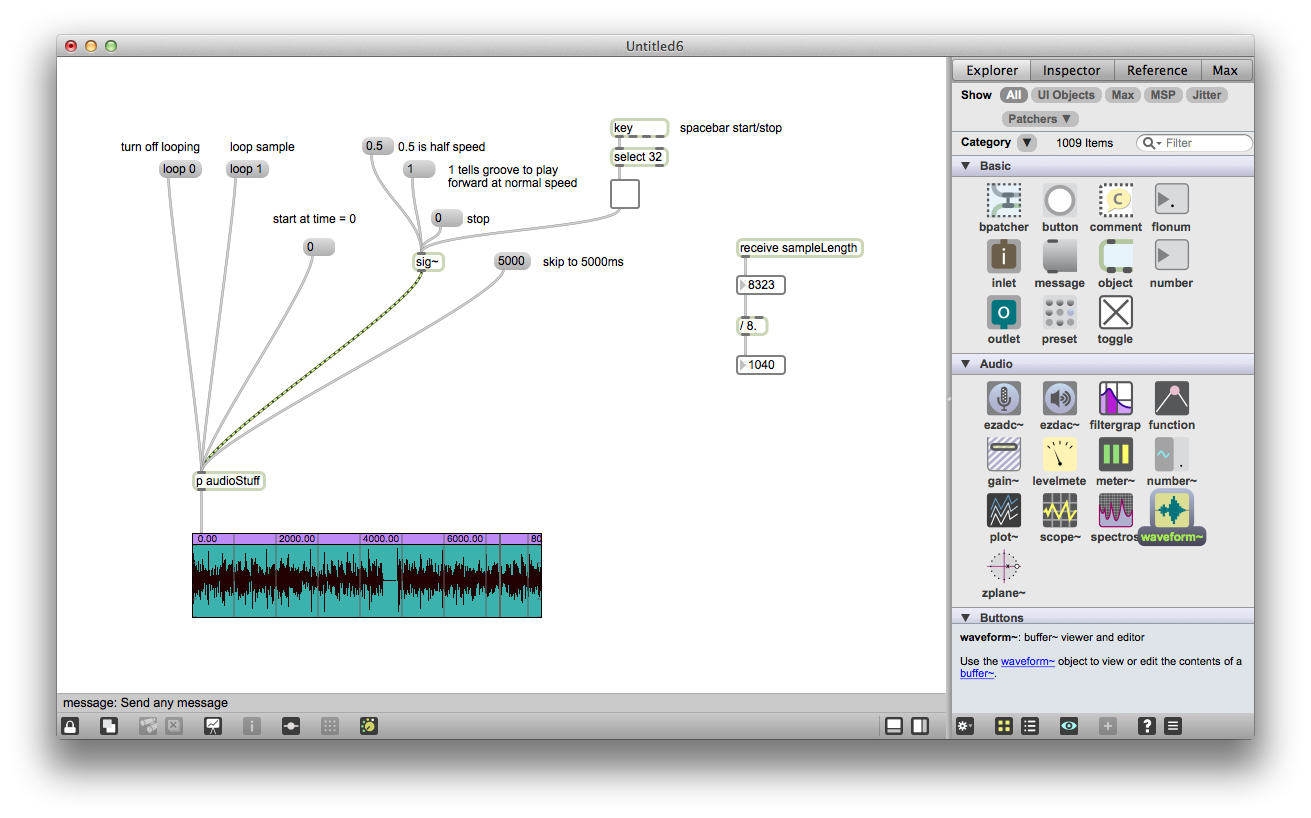Select the waveform~ object icon
This screenshot has width=1311, height=818.
coord(1171,510)
